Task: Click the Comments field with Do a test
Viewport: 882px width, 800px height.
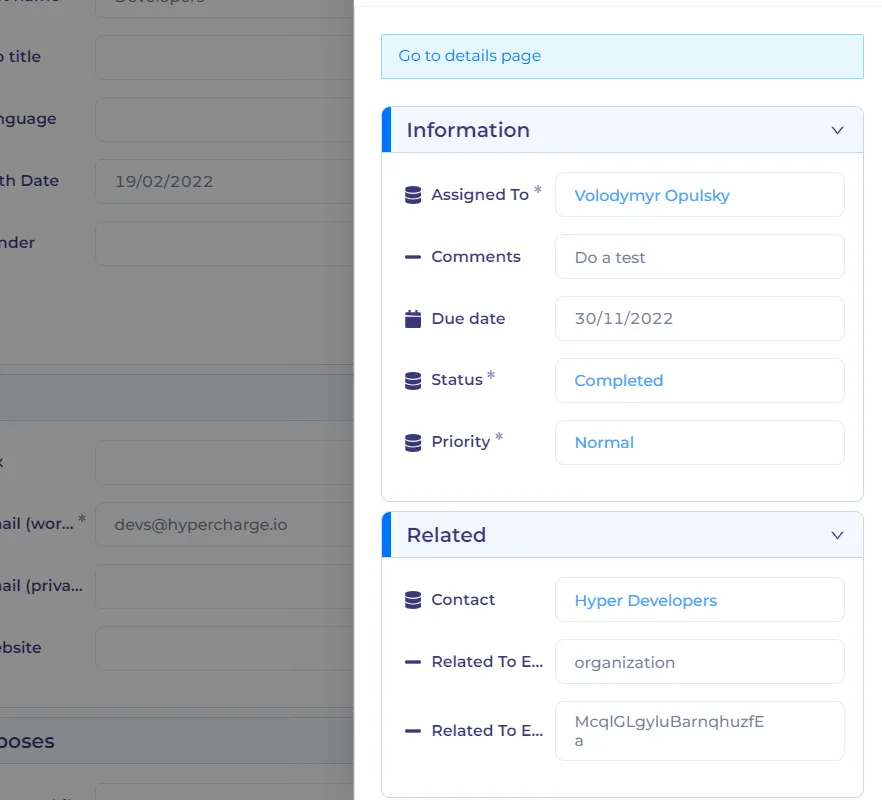Action: coord(700,257)
